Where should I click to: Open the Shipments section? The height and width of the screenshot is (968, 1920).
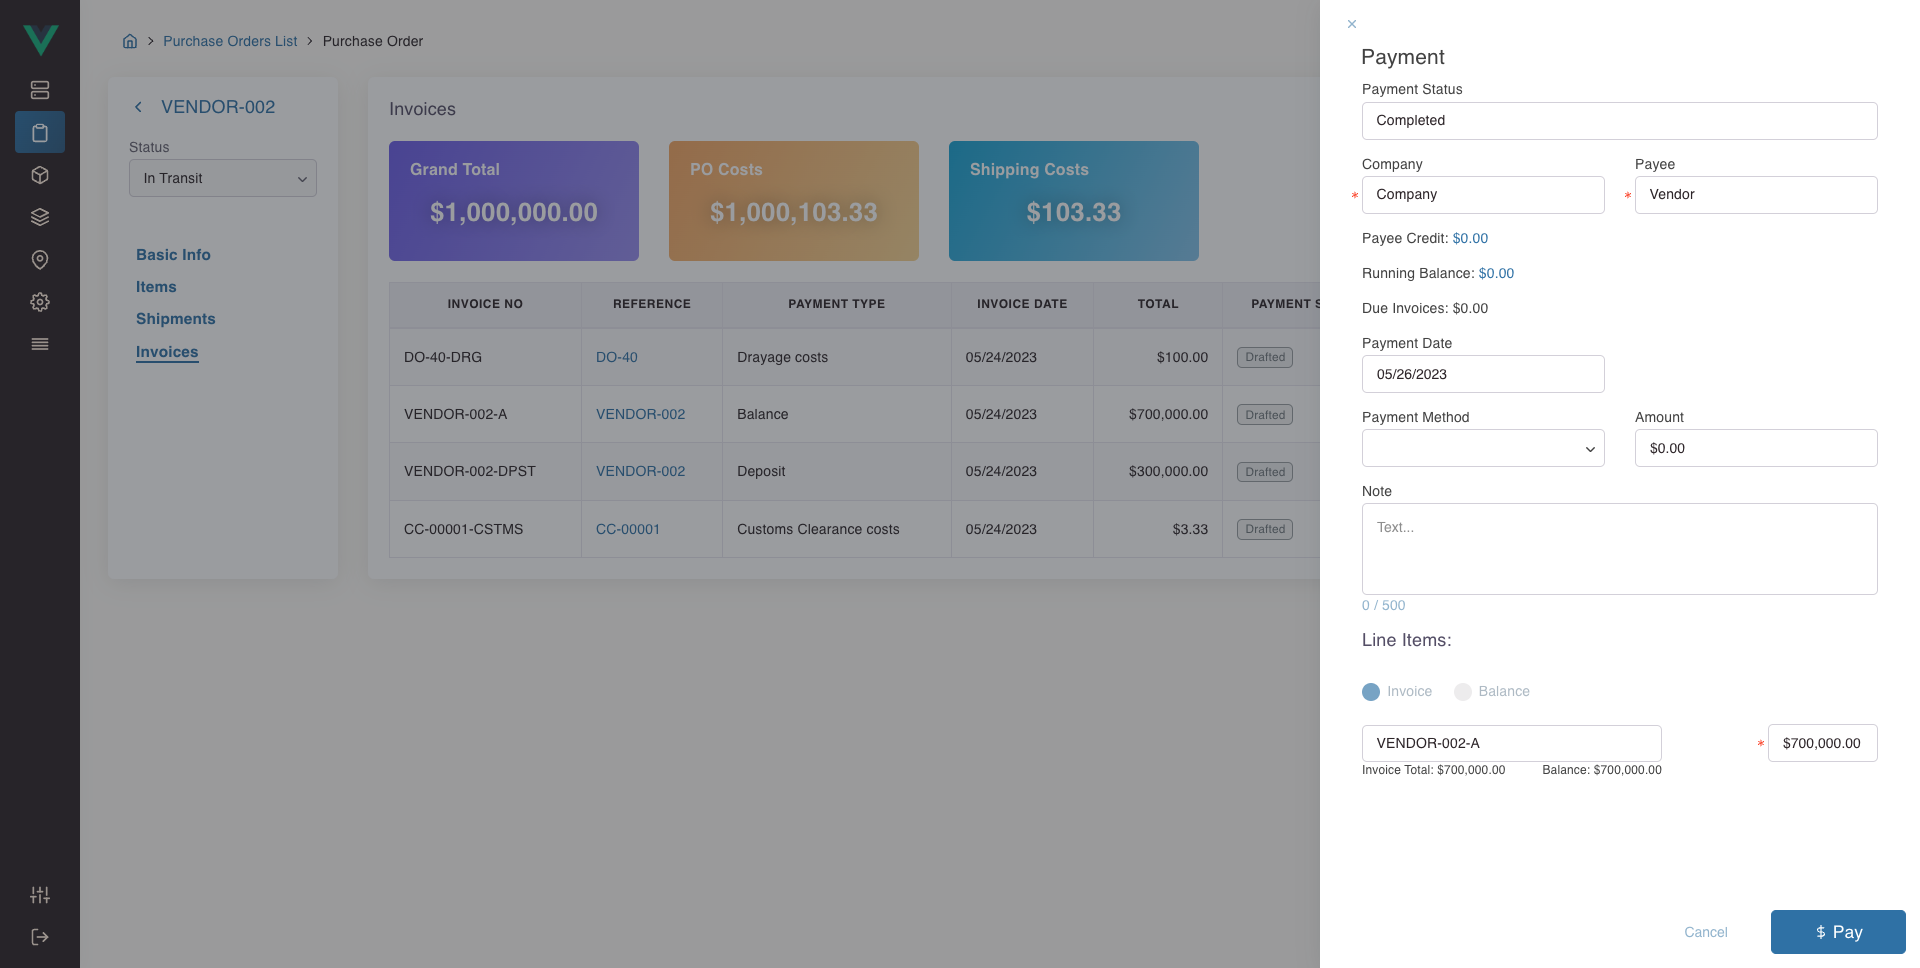pyautogui.click(x=176, y=319)
